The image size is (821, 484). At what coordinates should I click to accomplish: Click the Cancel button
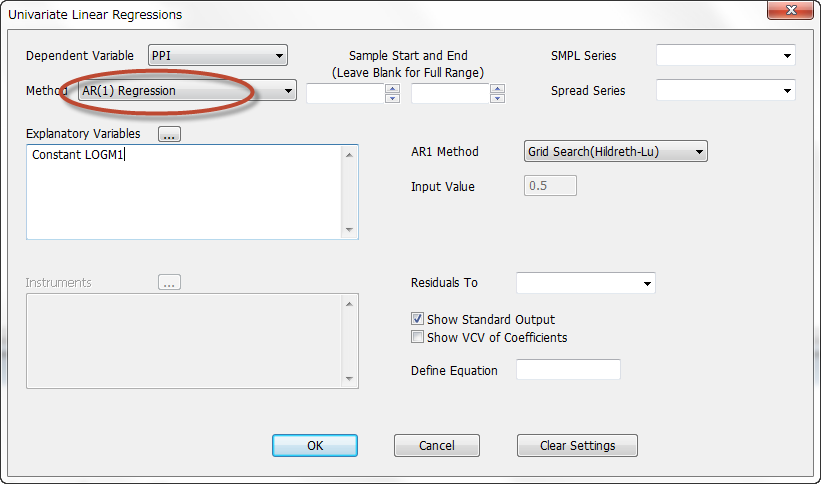tap(437, 445)
